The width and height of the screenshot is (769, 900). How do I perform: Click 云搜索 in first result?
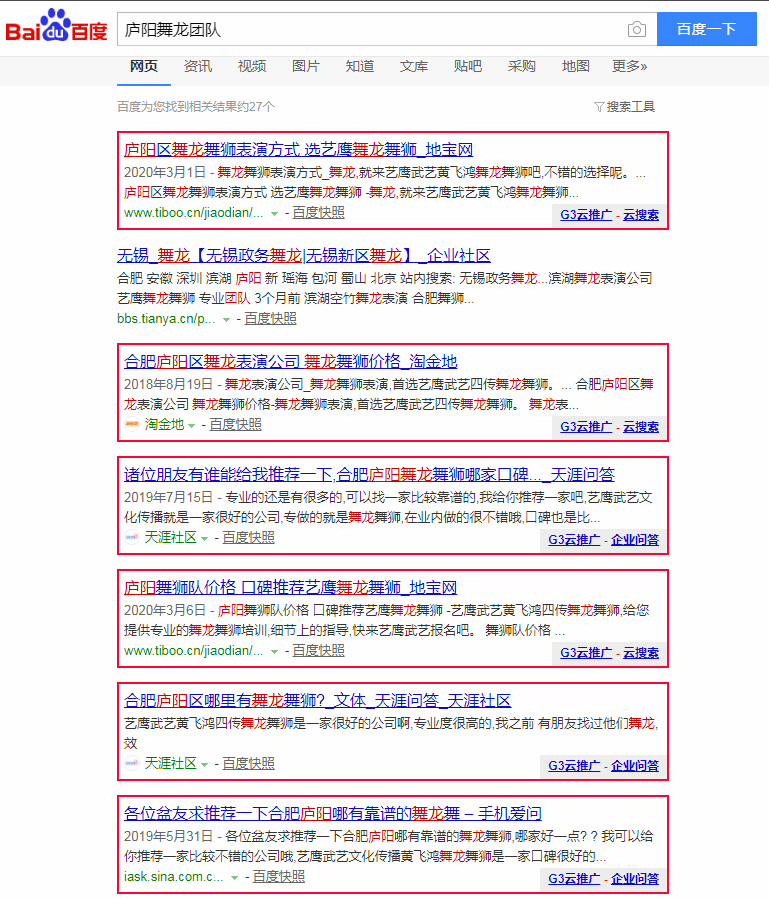[x=641, y=215]
